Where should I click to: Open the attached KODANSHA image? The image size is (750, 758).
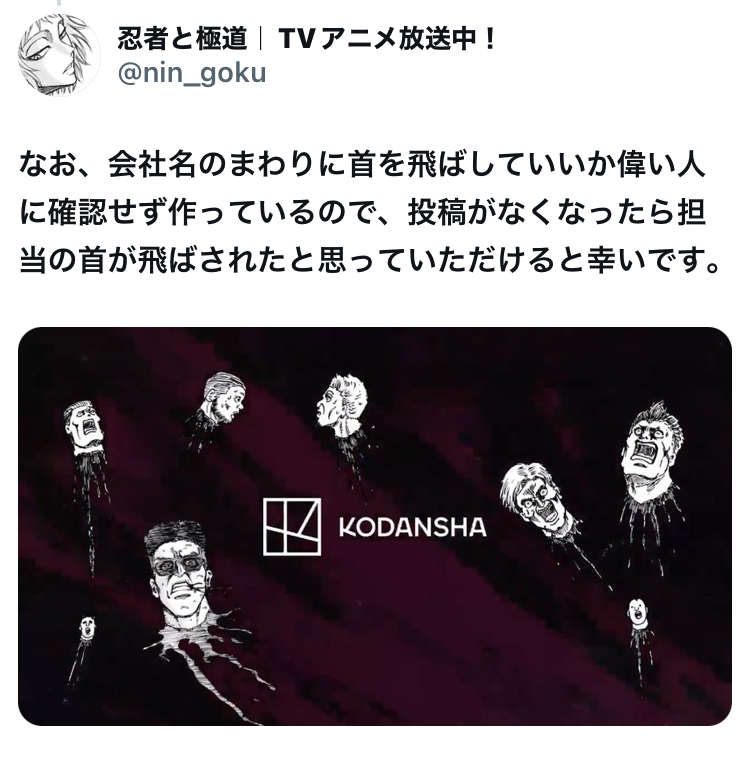coord(375,526)
